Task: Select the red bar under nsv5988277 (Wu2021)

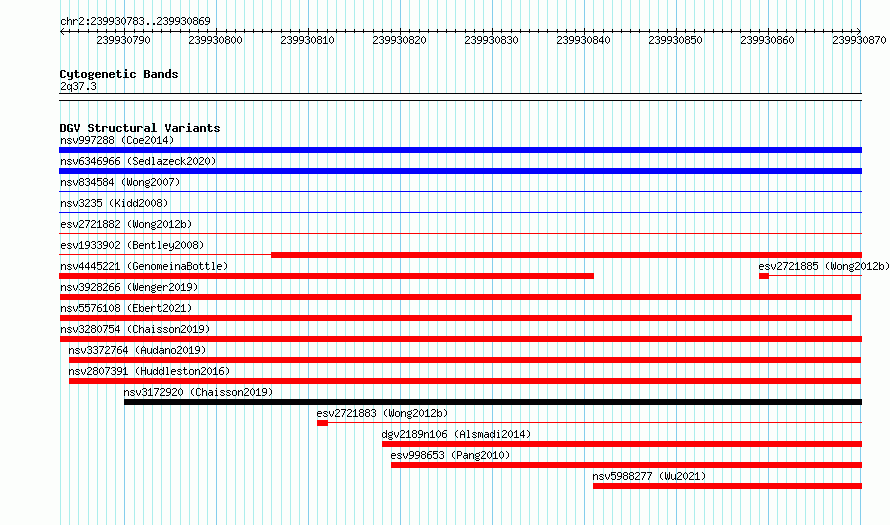Action: (x=728, y=486)
